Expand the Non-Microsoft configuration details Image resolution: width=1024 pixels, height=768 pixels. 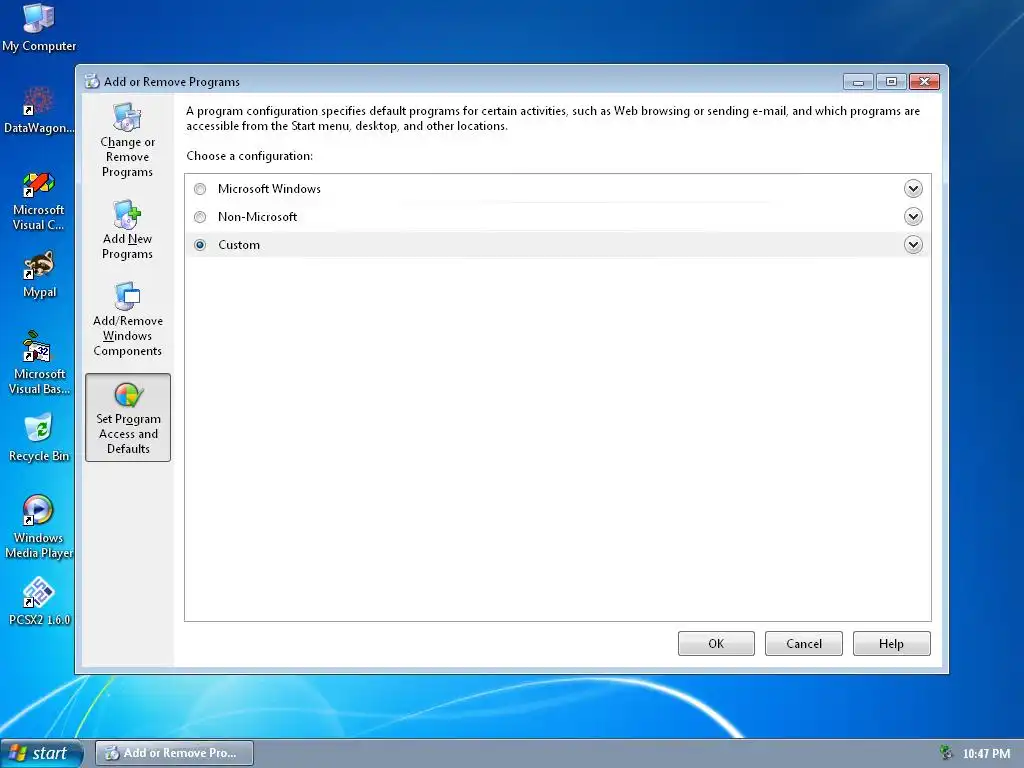[x=913, y=217]
